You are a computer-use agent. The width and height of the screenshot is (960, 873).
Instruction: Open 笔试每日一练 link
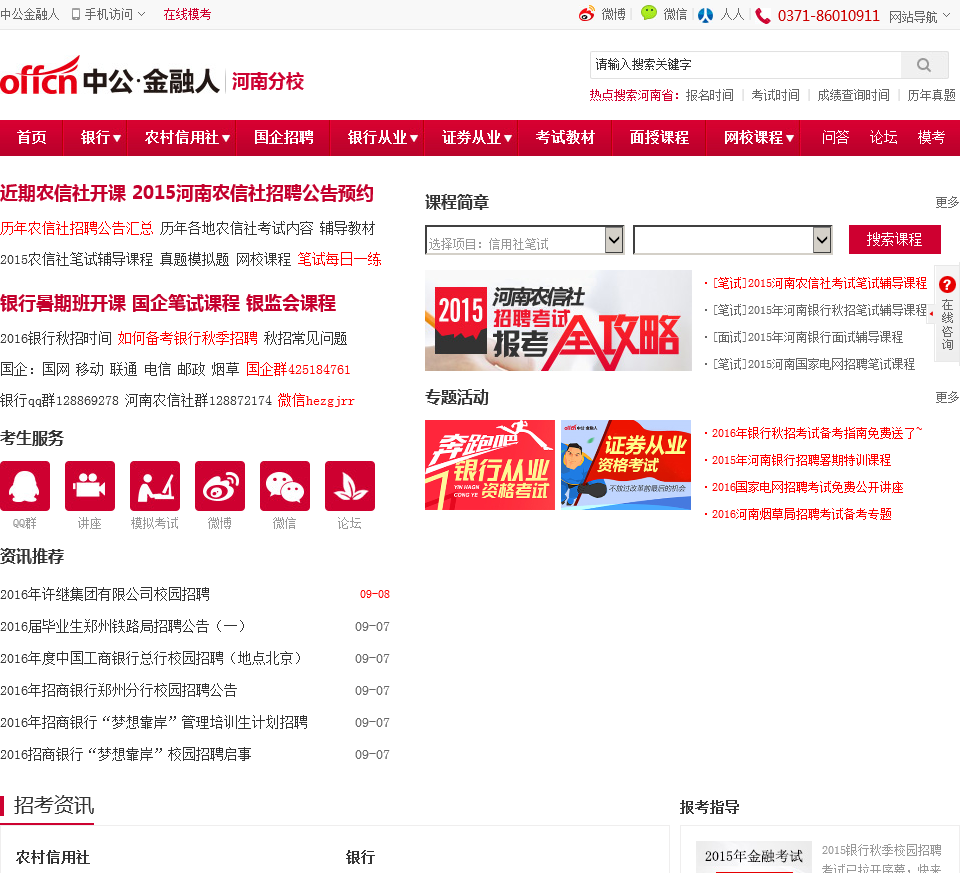339,260
